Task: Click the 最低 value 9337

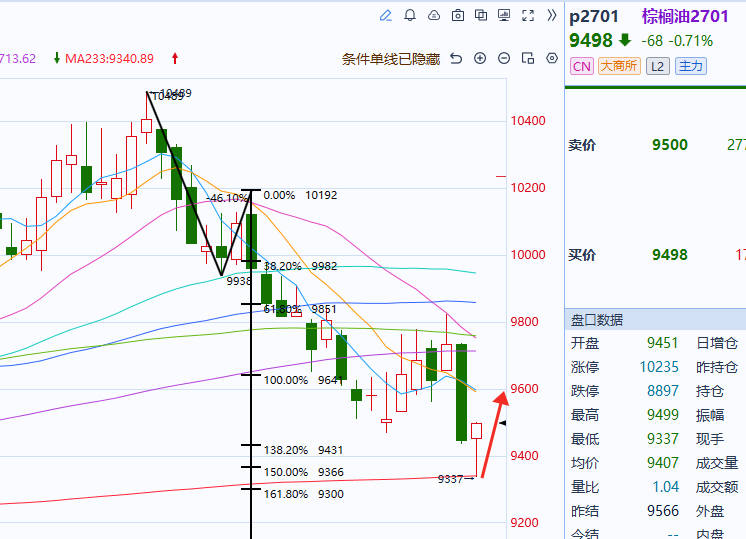Action: pos(662,439)
